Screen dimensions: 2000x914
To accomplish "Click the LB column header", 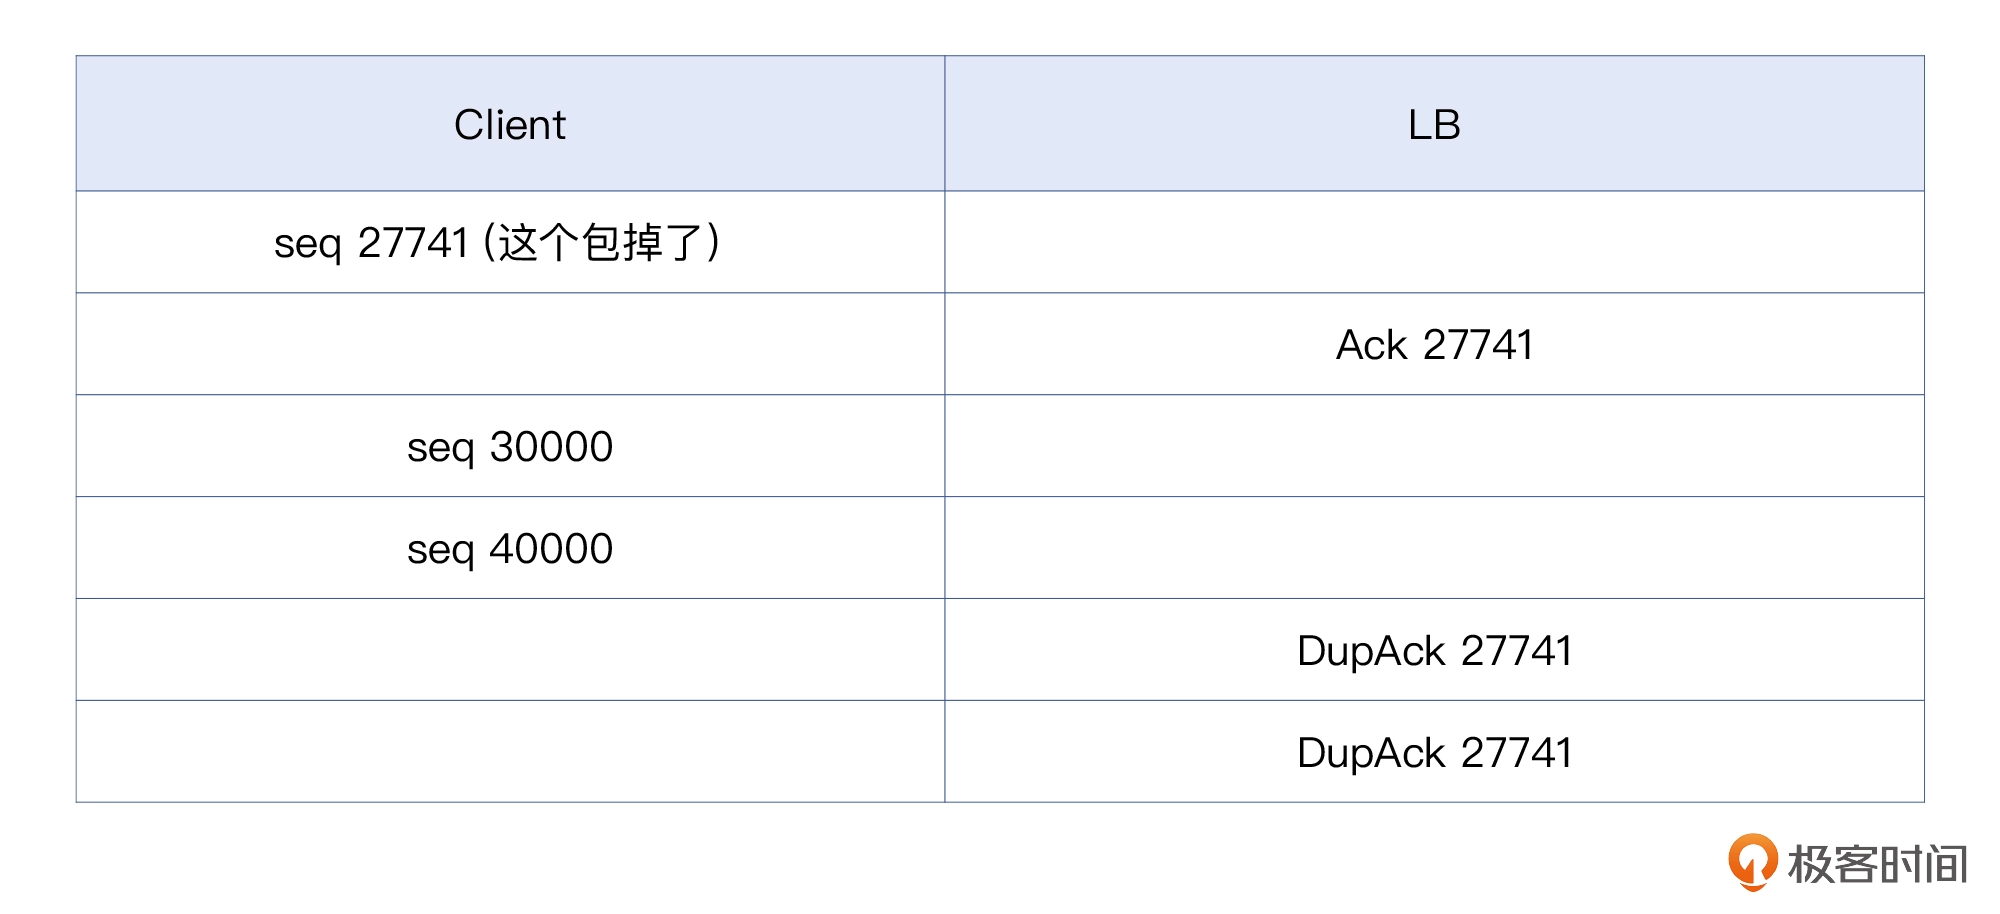I will pos(1434,124).
